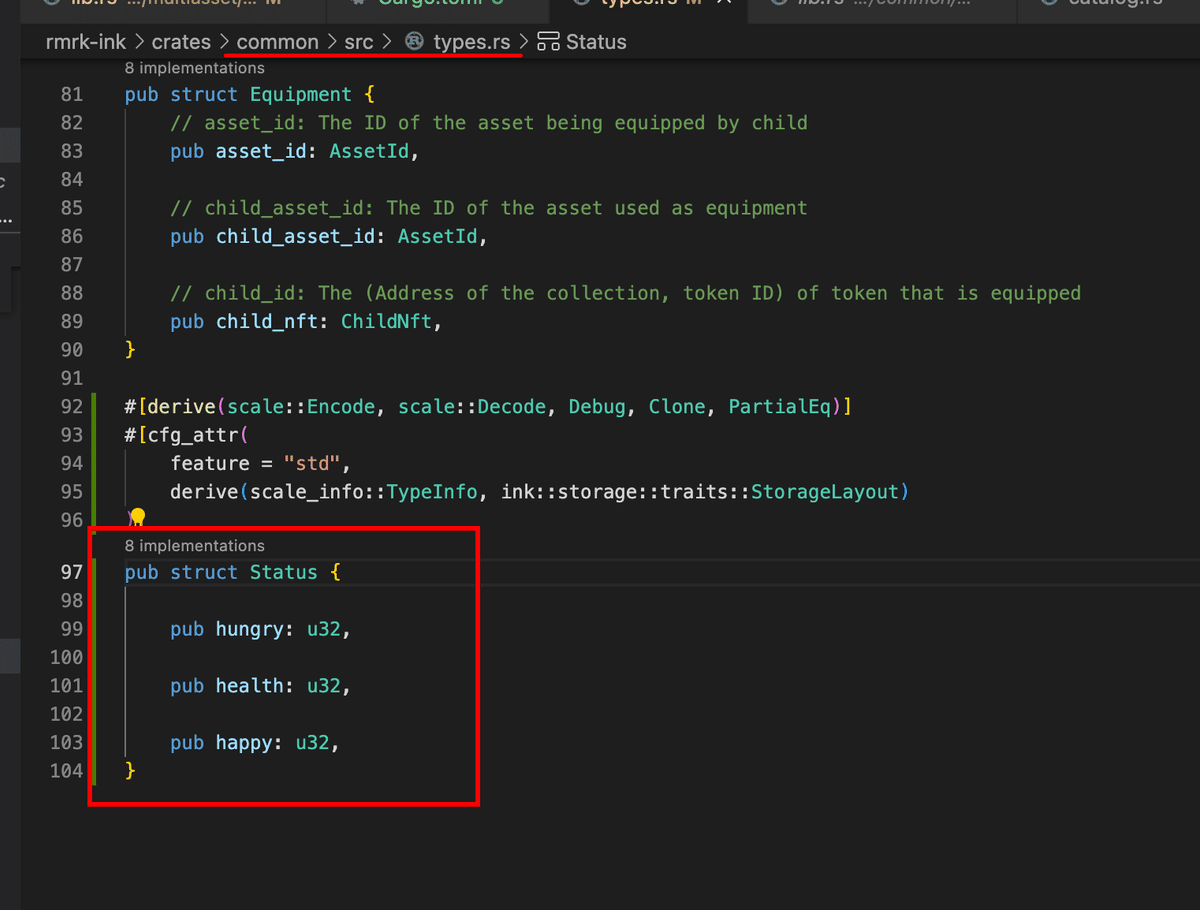The height and width of the screenshot is (910, 1200).
Task: Click Clone in the derive list
Action: [x=677, y=407]
